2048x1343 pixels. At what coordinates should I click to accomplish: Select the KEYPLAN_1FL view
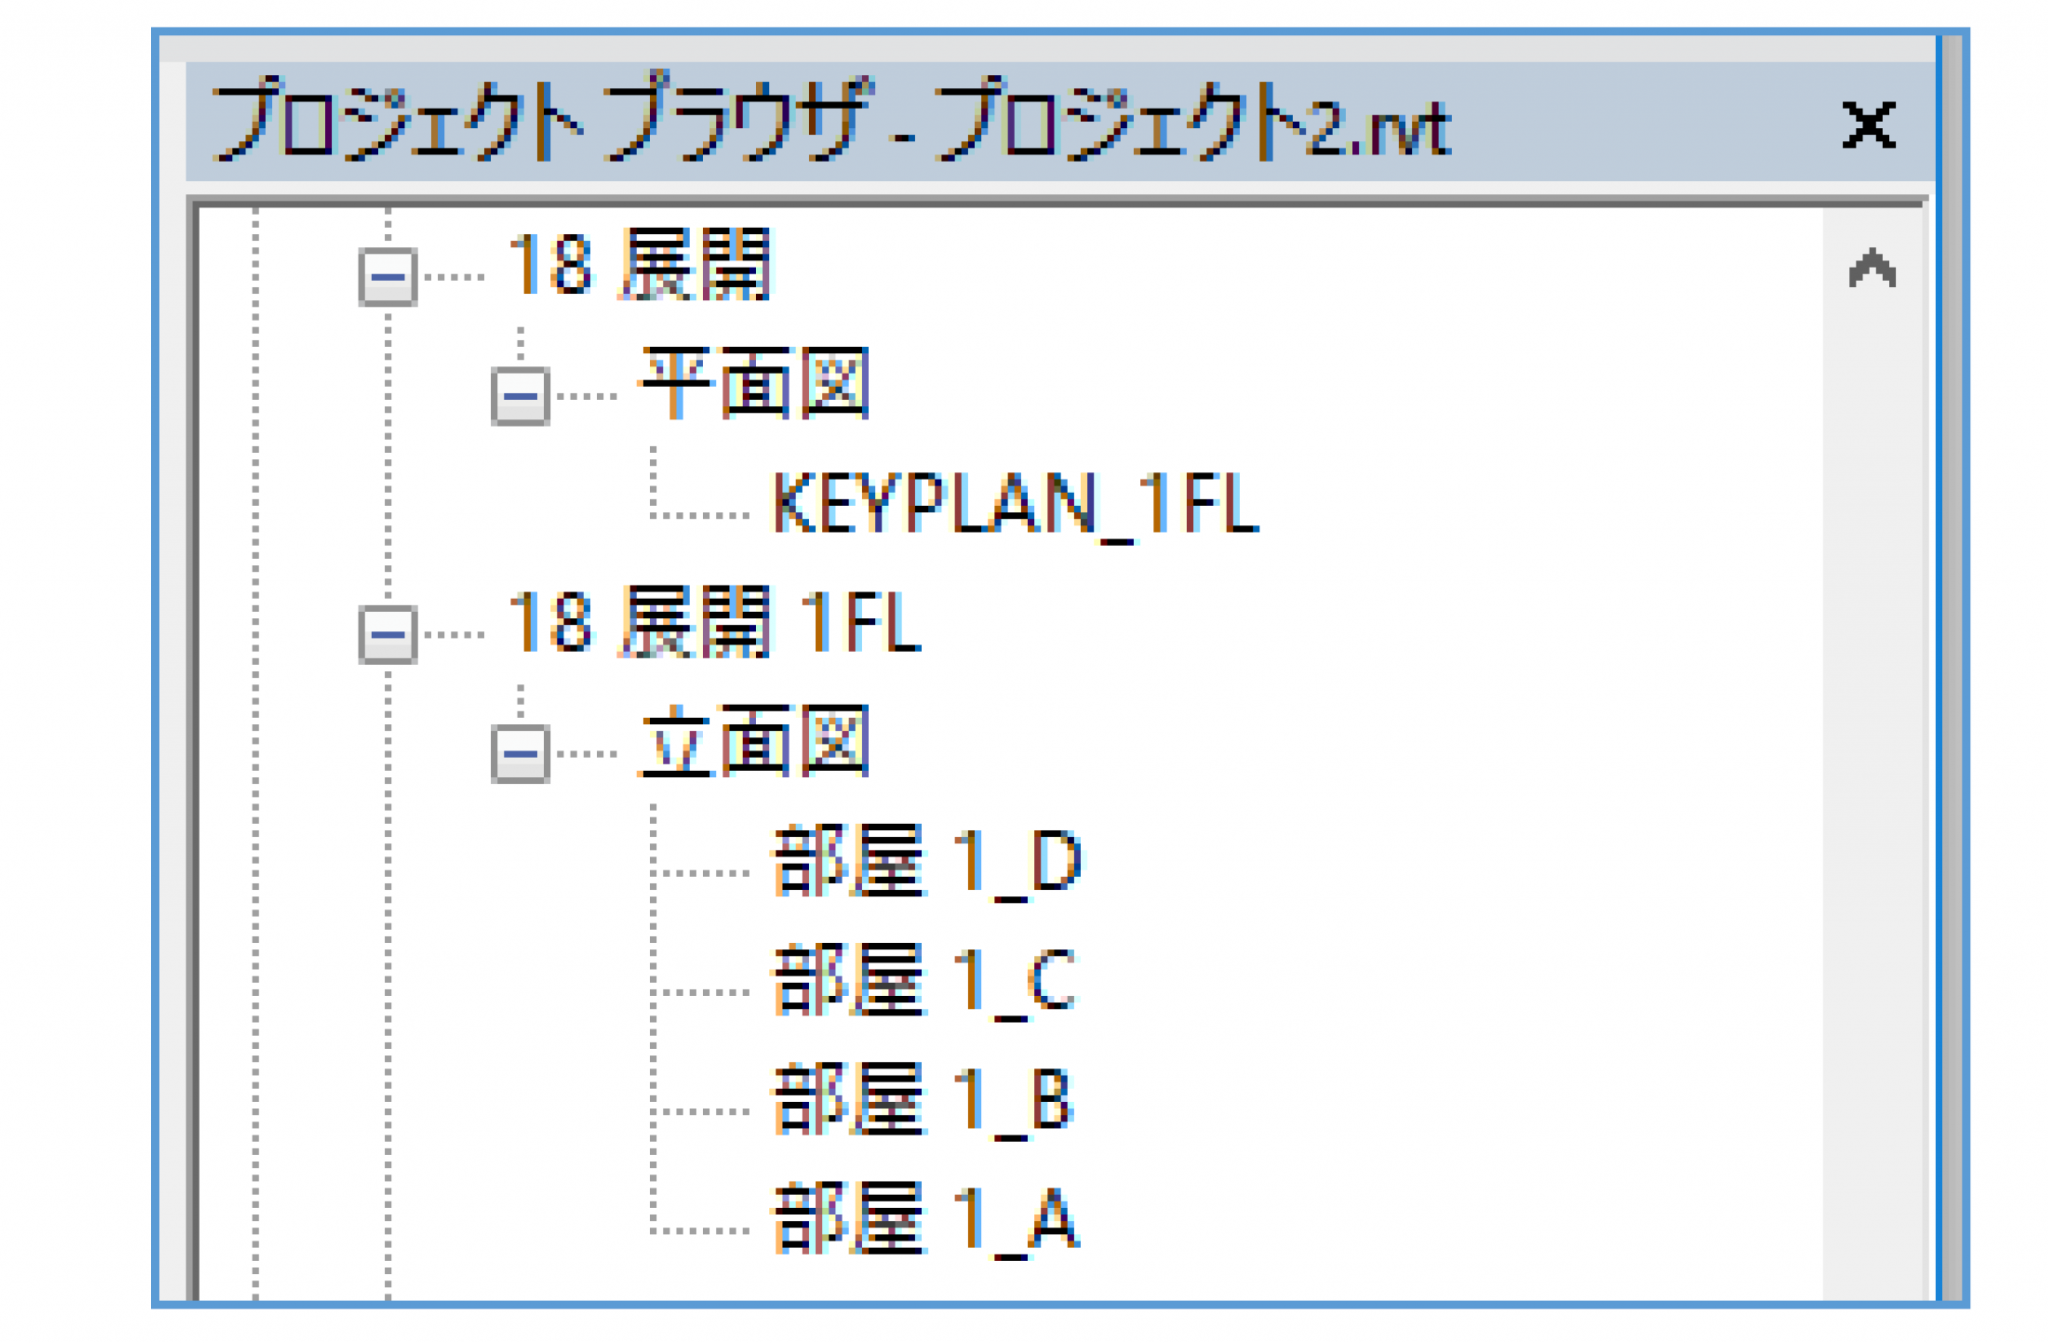[x=1014, y=505]
